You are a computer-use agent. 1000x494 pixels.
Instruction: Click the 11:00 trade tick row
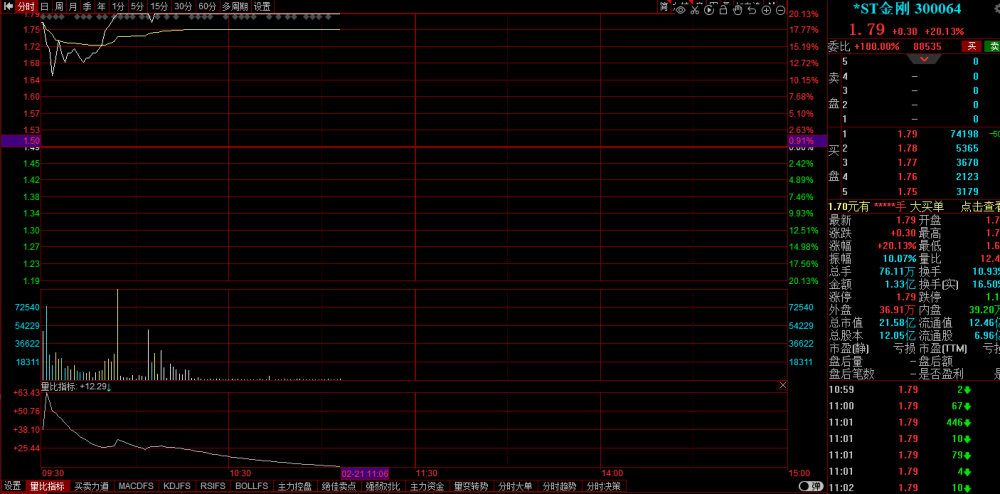coord(913,406)
